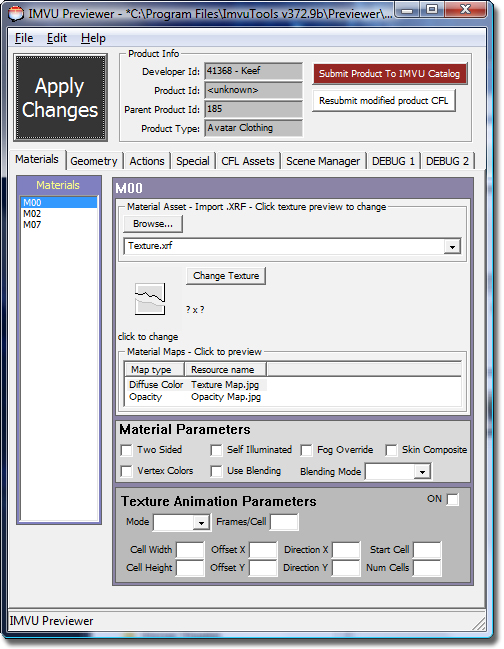Open the Scene Manager tab
This screenshot has height=649, width=504.
[323, 161]
